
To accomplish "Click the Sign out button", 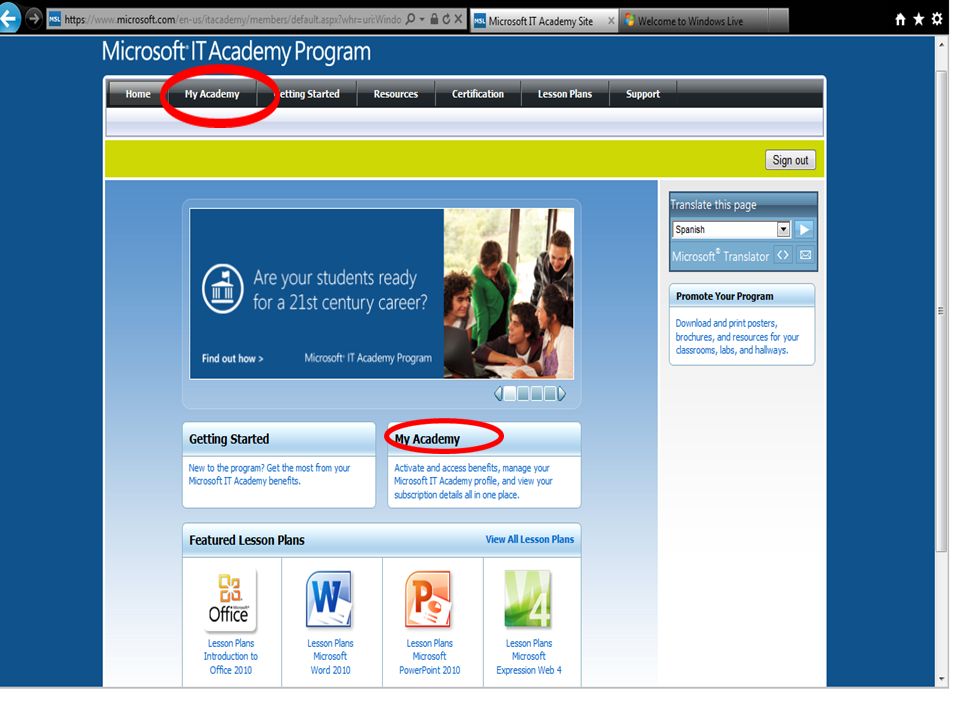I will (x=790, y=160).
